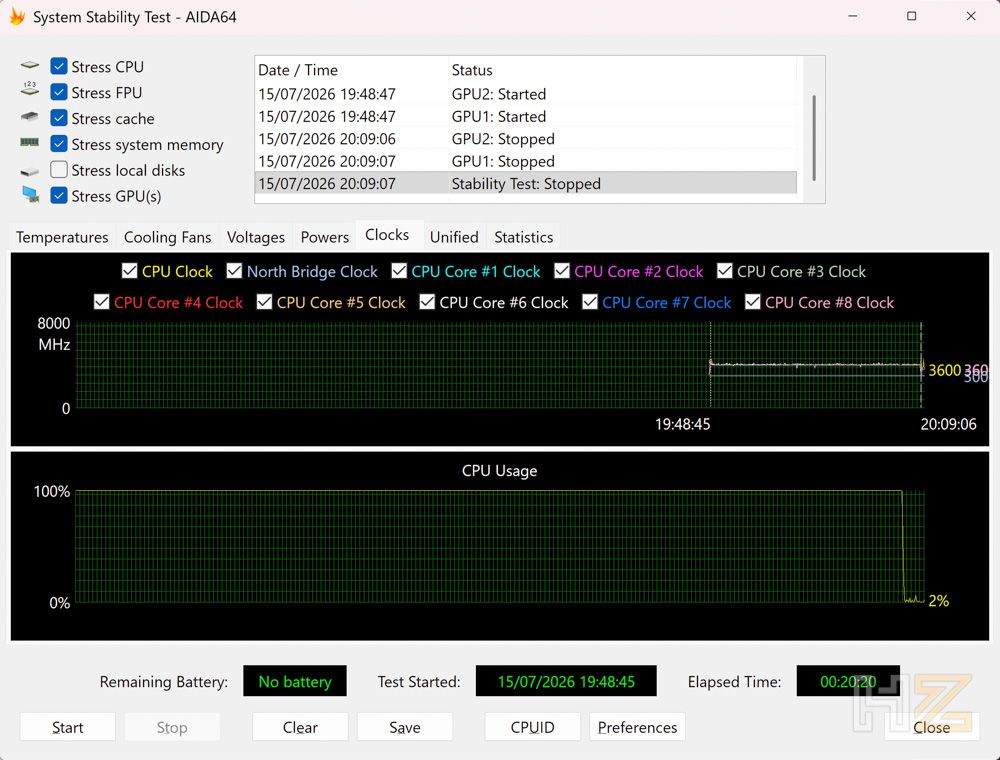Save the stability test results
Screen dimensions: 1000x760
(x=405, y=727)
